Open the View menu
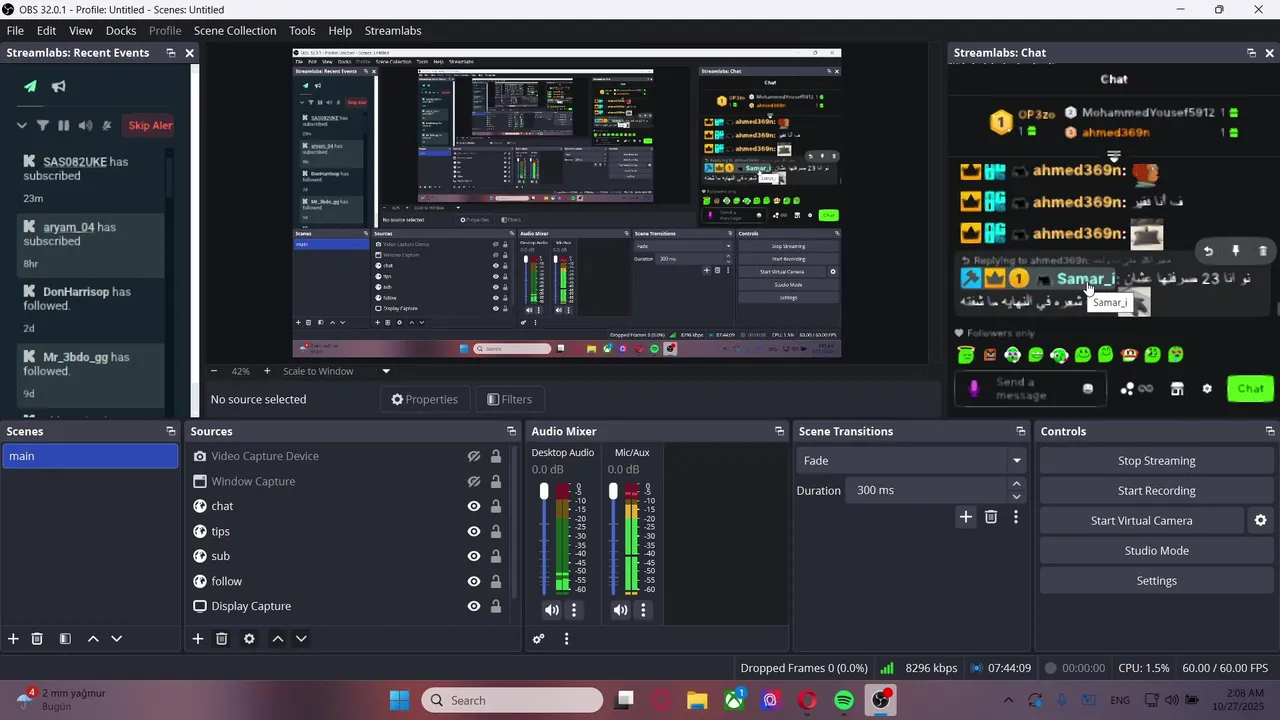Screen dimensions: 1280x720 click(x=81, y=30)
